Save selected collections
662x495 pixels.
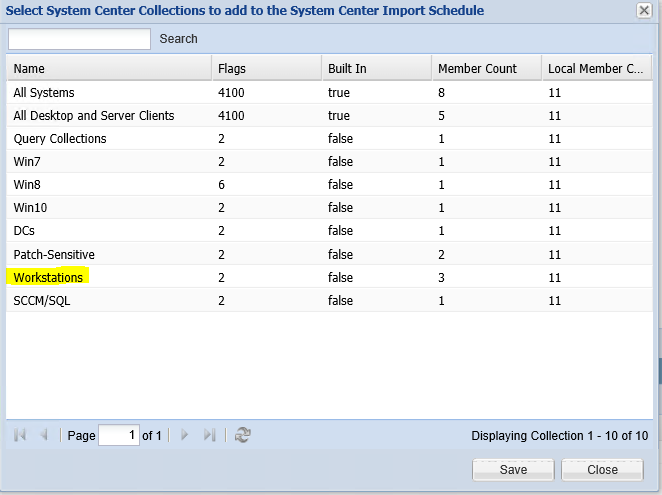tap(513, 470)
